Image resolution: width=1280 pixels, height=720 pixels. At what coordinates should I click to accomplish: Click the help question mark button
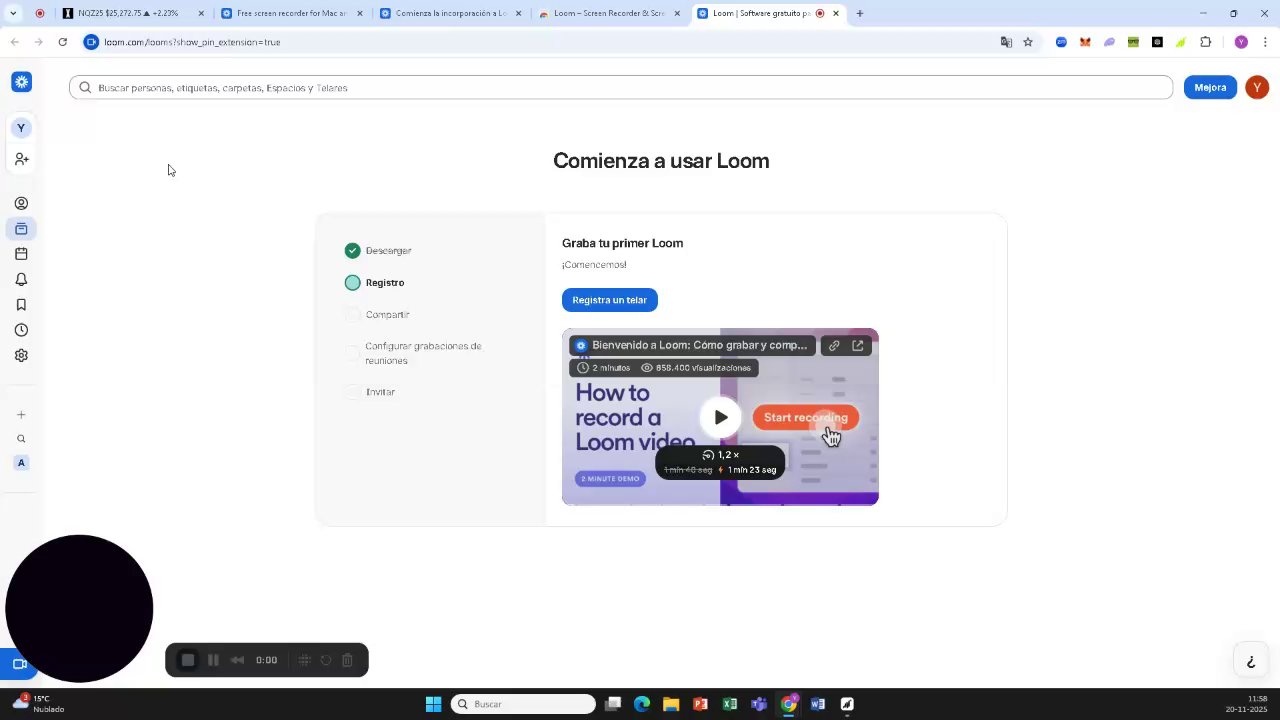point(1250,662)
